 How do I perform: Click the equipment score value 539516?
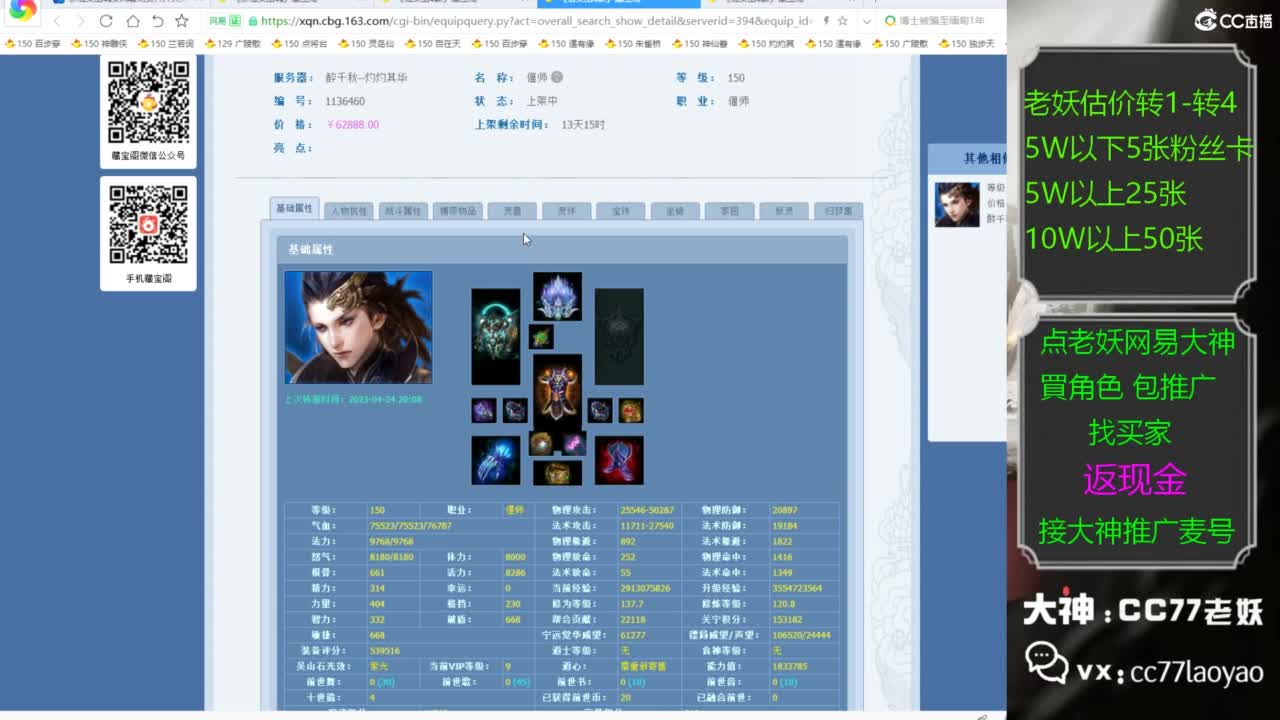386,650
